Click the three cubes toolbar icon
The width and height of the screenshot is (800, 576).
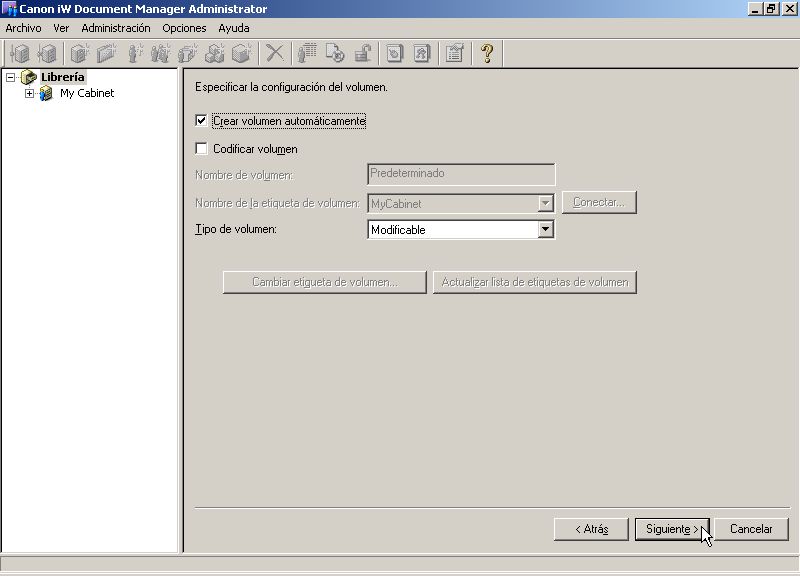pyautogui.click(x=214, y=53)
